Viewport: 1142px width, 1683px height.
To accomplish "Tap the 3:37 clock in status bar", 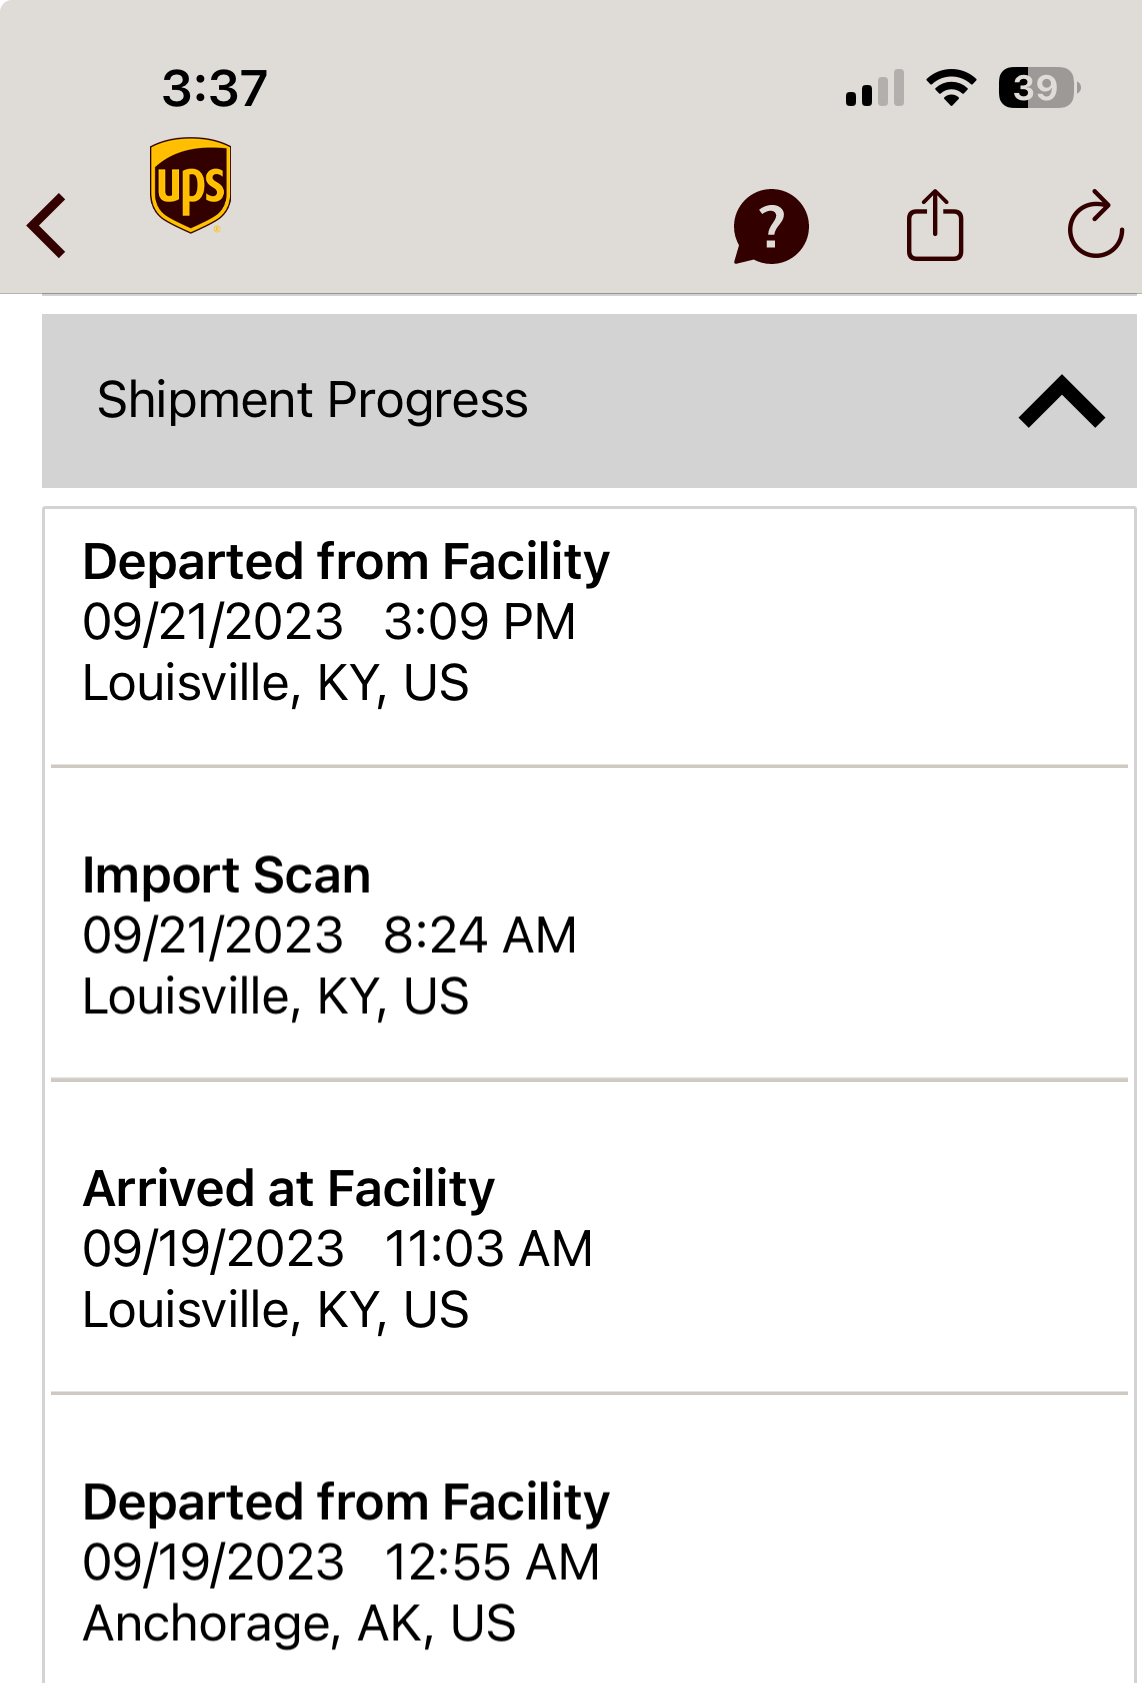I will click(214, 88).
